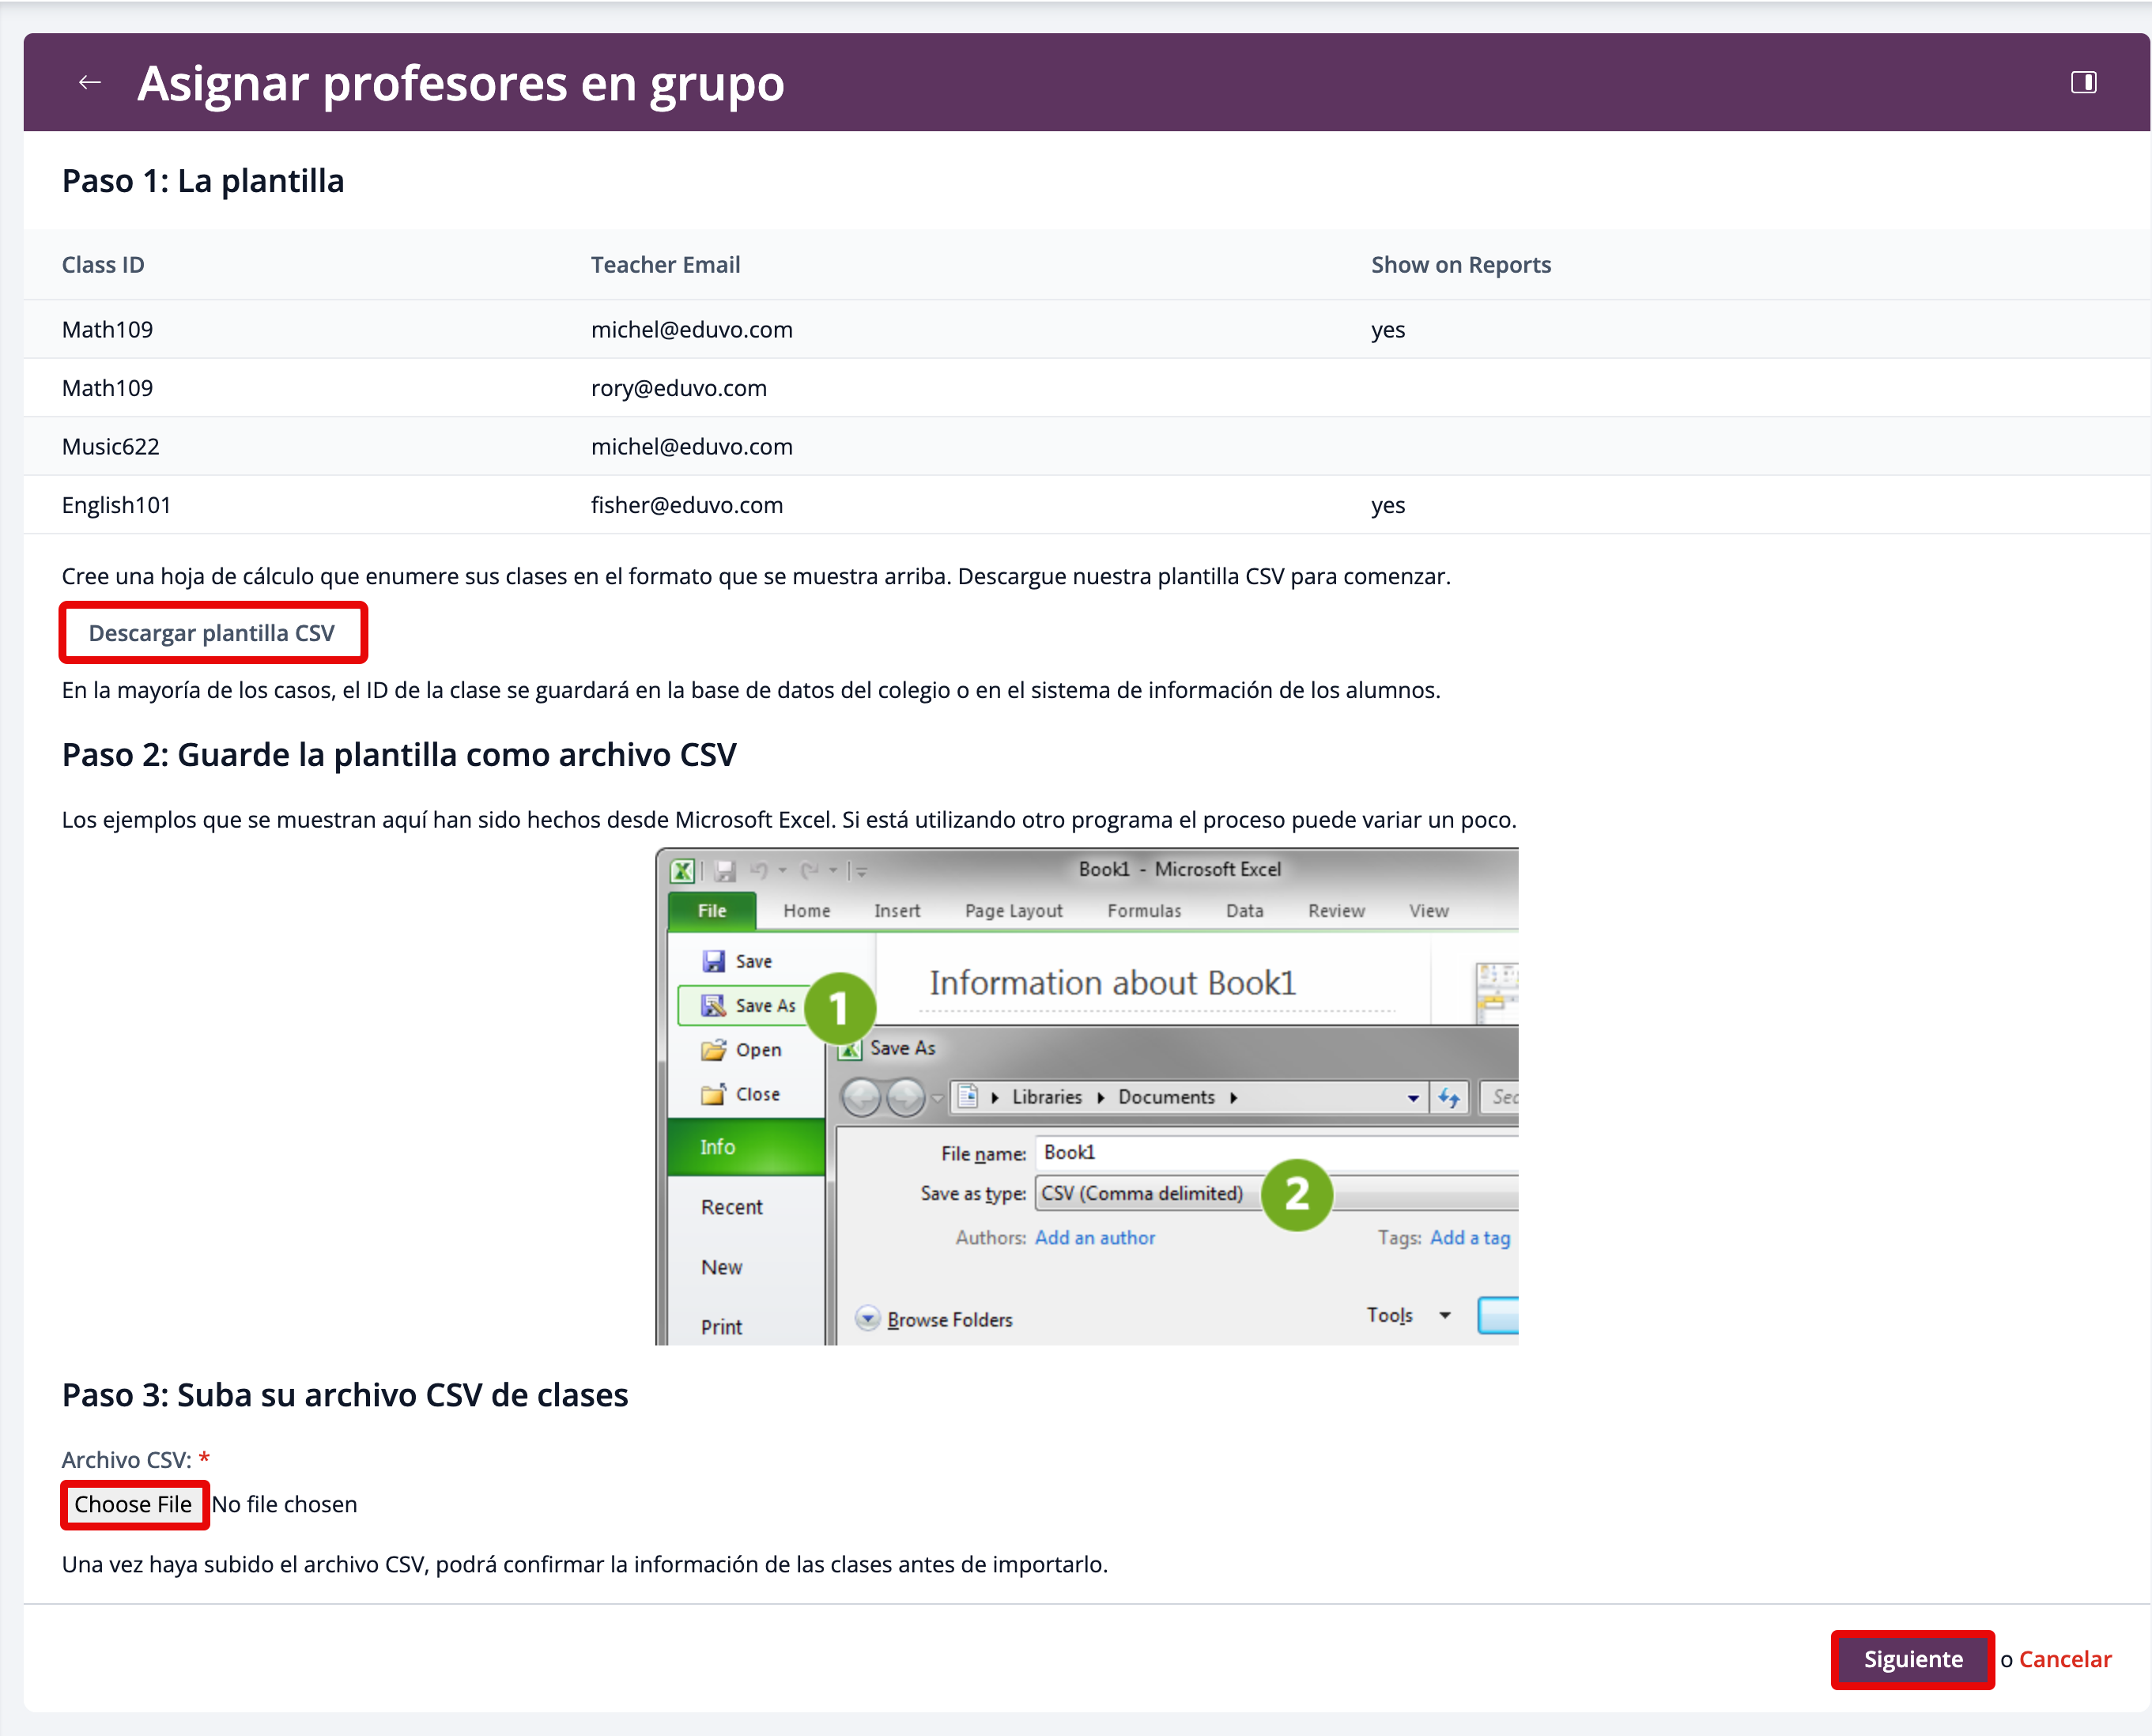The image size is (2152, 1736).
Task: Select Info item in Excel sidebar
Action: pyautogui.click(x=718, y=1147)
